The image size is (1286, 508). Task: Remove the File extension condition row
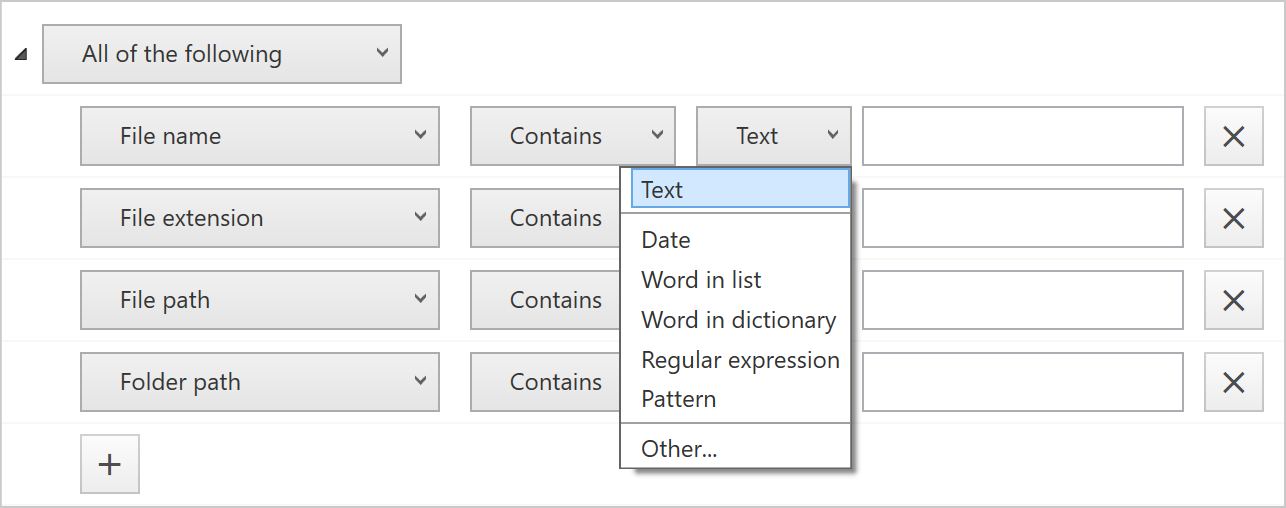tap(1234, 218)
